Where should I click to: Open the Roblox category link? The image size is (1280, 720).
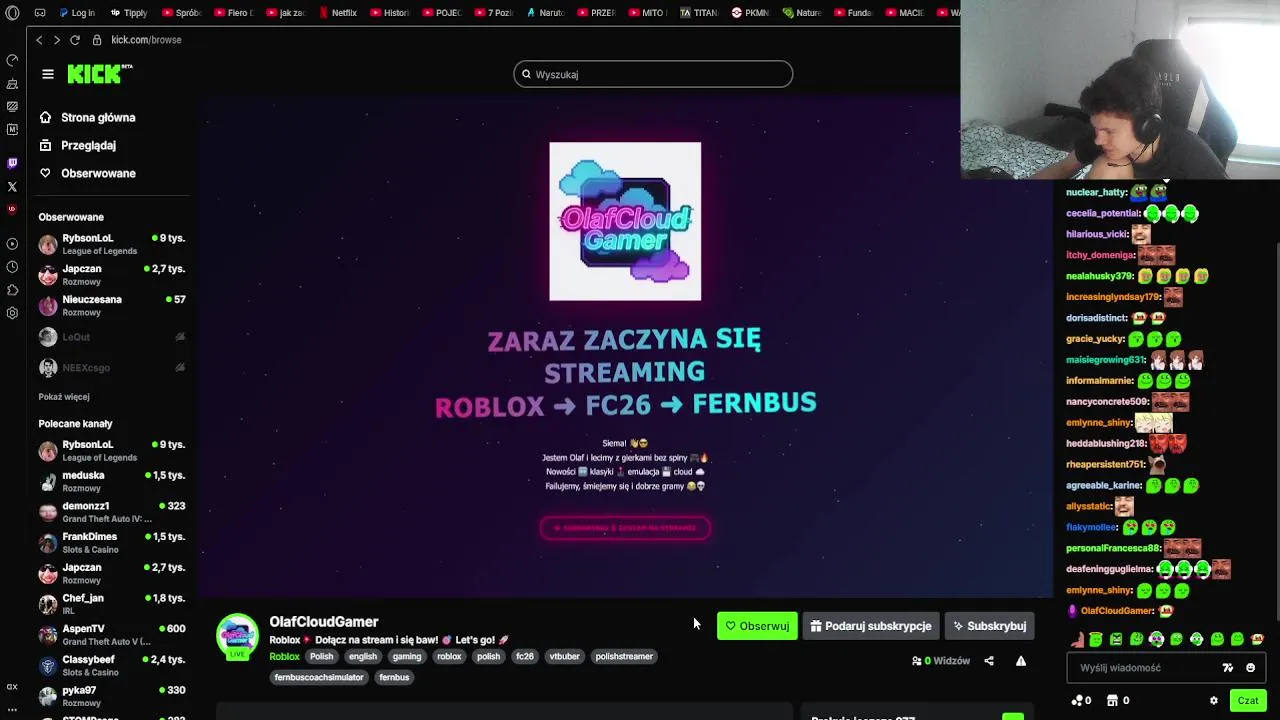coord(284,657)
